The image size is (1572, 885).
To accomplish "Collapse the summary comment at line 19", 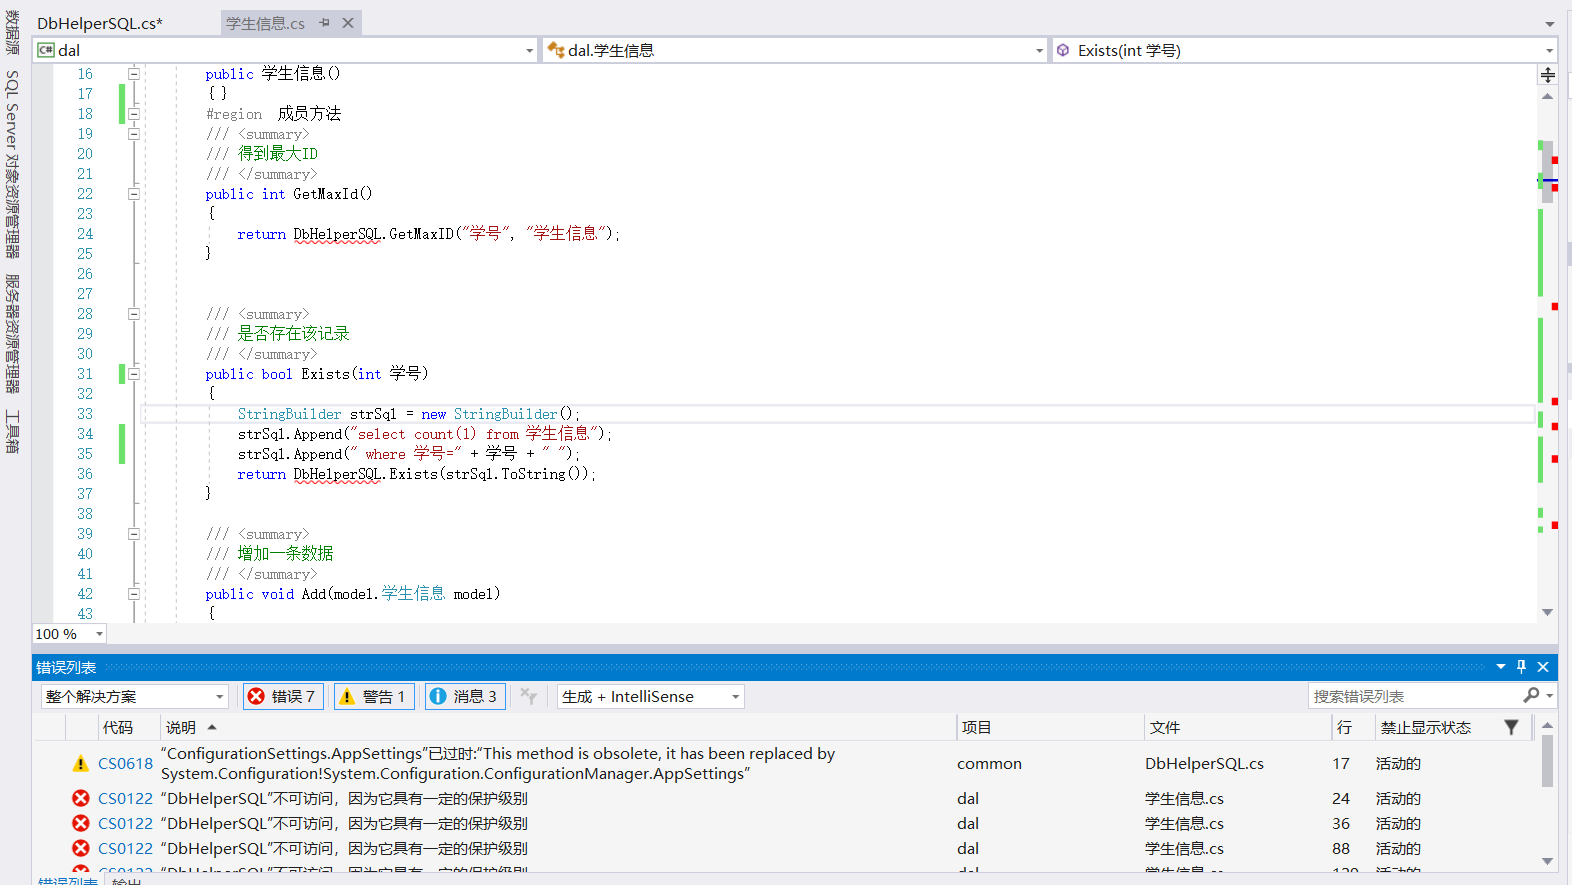I will (x=133, y=133).
